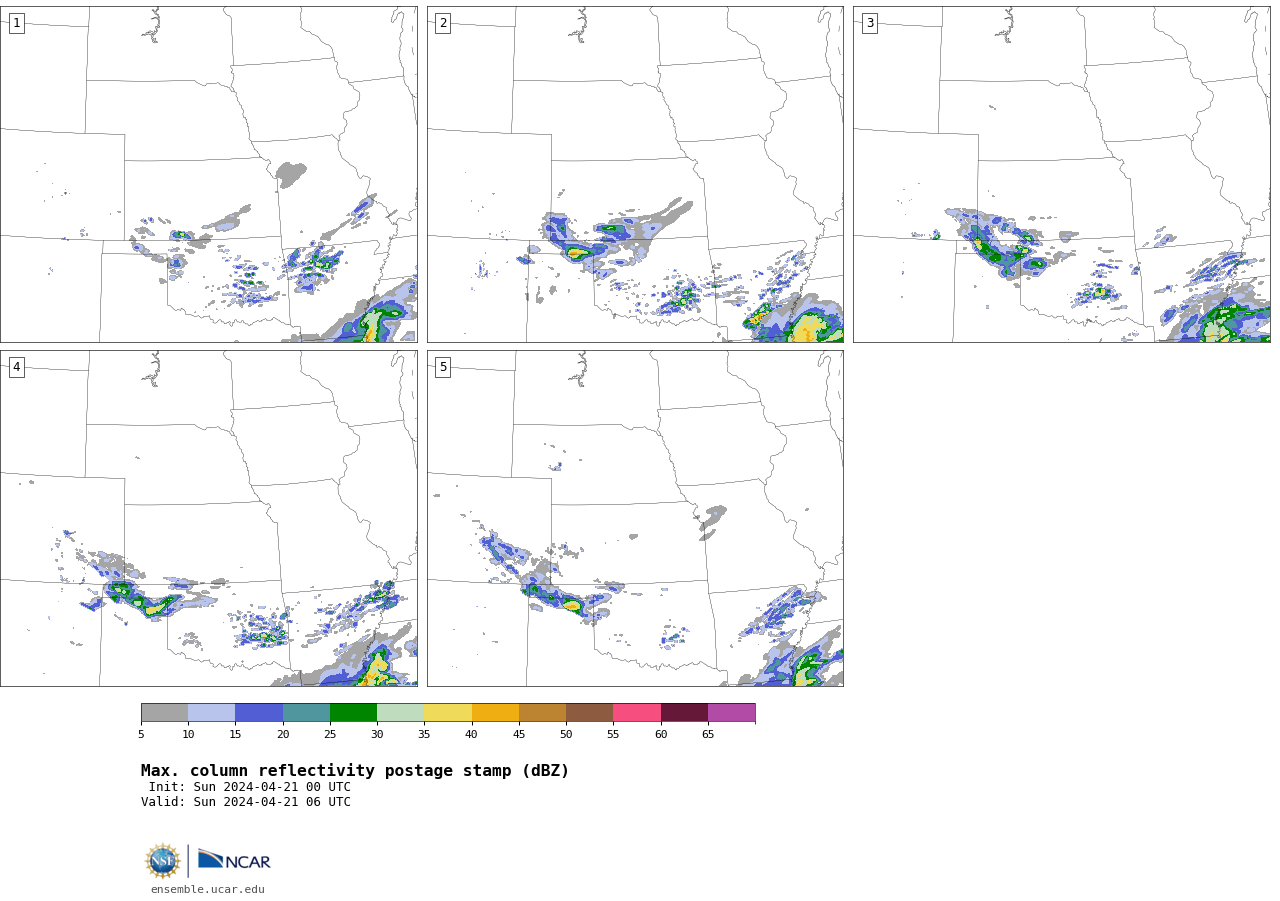1280x901 pixels.
Task: Select the light blue 10-15 dBZ swatch
Action: [212, 713]
